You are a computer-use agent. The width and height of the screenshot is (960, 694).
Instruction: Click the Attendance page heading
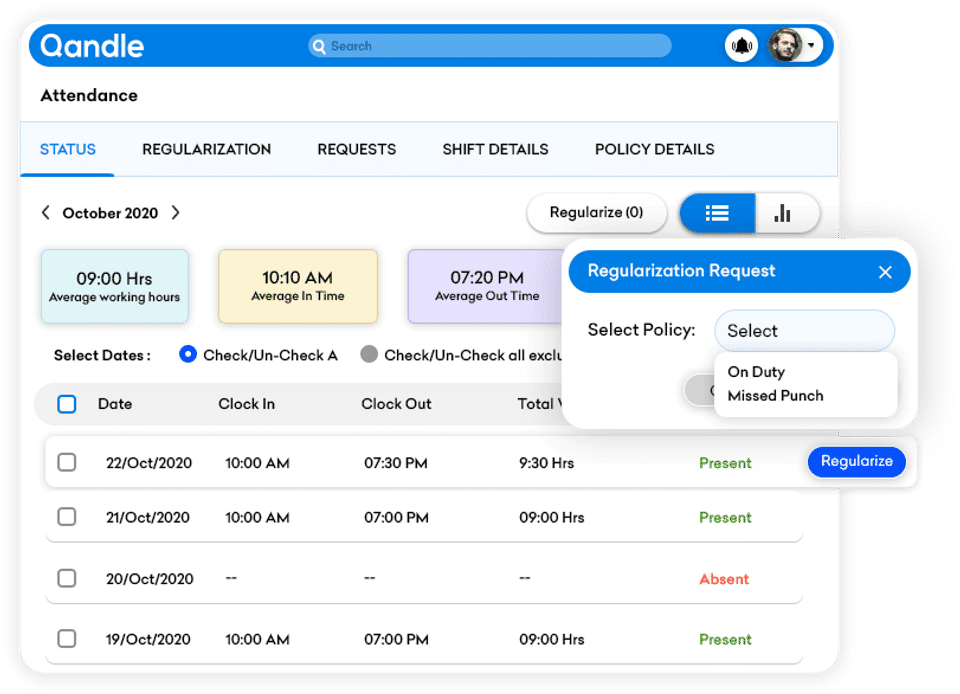click(x=89, y=95)
